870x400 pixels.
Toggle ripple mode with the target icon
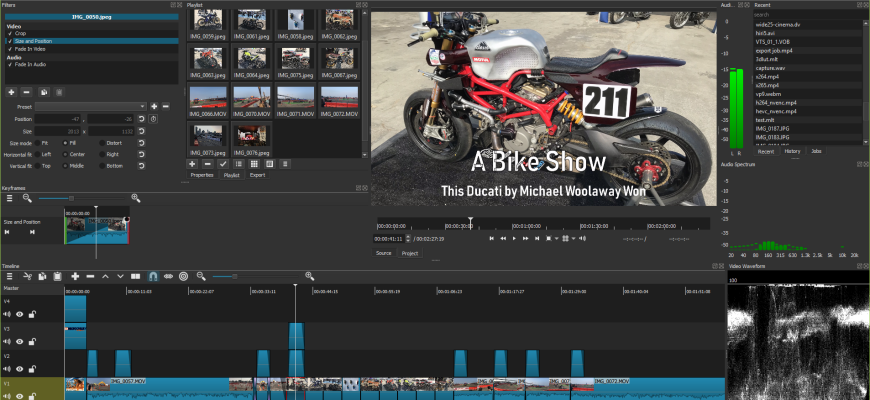pos(184,276)
